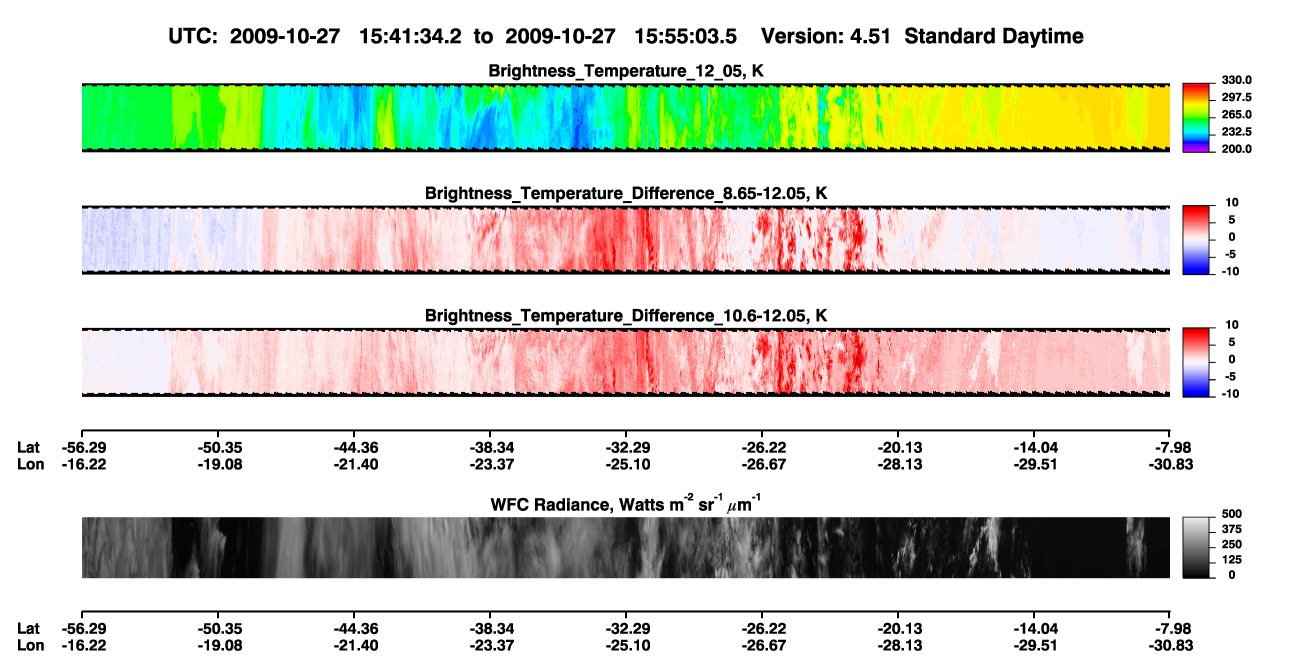Viewport: 1300px width, 667px height.
Task: Click the 10 tick on 10.6-12.05 color bar
Action: coord(1234,325)
